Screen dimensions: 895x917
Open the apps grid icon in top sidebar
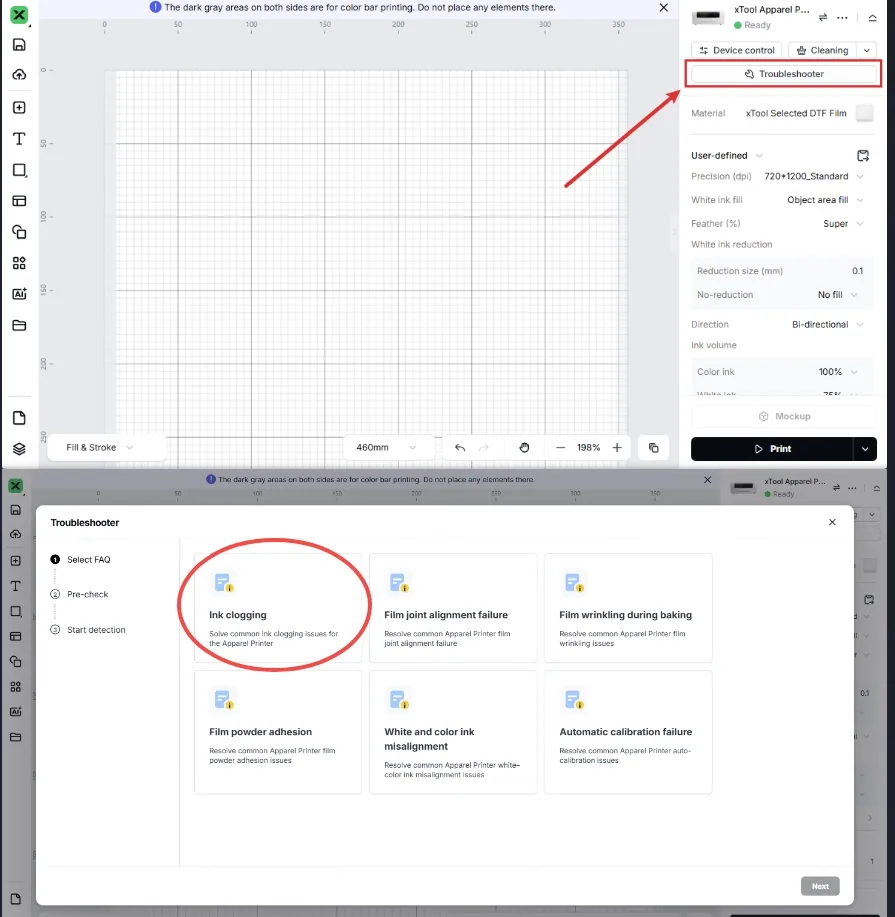pos(19,263)
